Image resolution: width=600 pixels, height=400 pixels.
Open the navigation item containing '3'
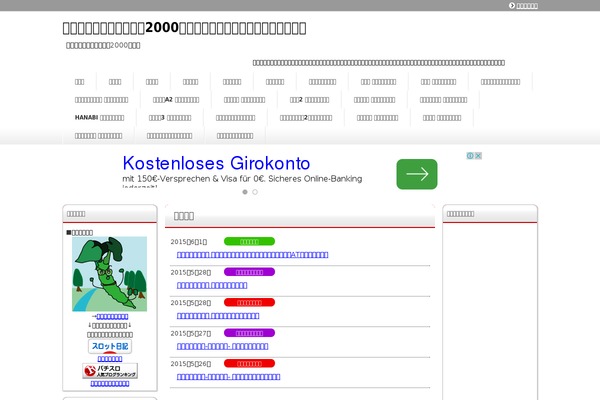170,118
